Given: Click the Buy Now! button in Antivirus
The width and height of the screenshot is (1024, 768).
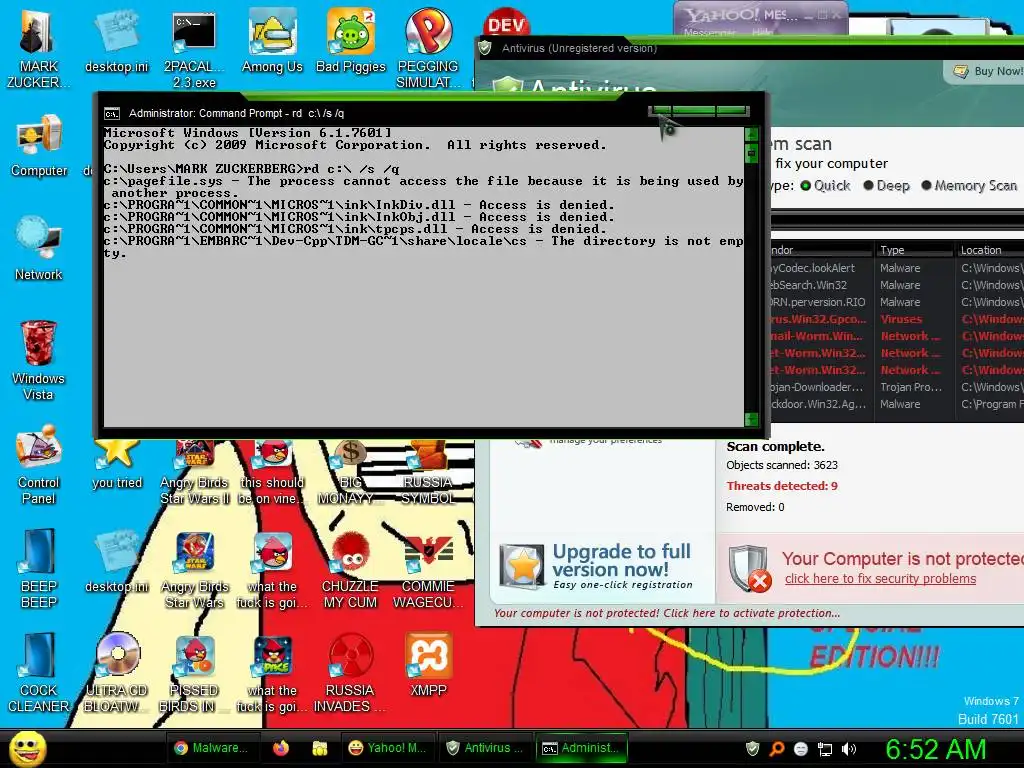Looking at the screenshot, I should pyautogui.click(x=987, y=71).
